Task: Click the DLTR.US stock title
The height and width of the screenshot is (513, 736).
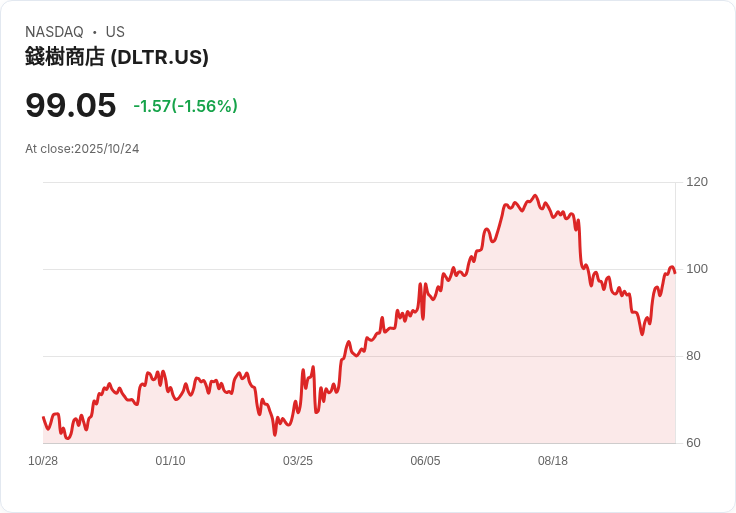Action: (x=117, y=57)
